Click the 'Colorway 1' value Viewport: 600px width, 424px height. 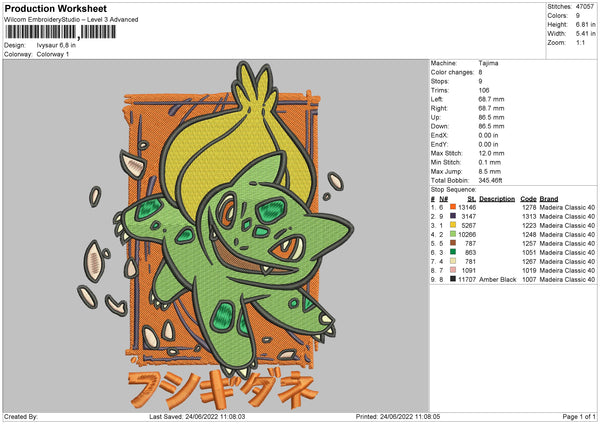pos(53,54)
